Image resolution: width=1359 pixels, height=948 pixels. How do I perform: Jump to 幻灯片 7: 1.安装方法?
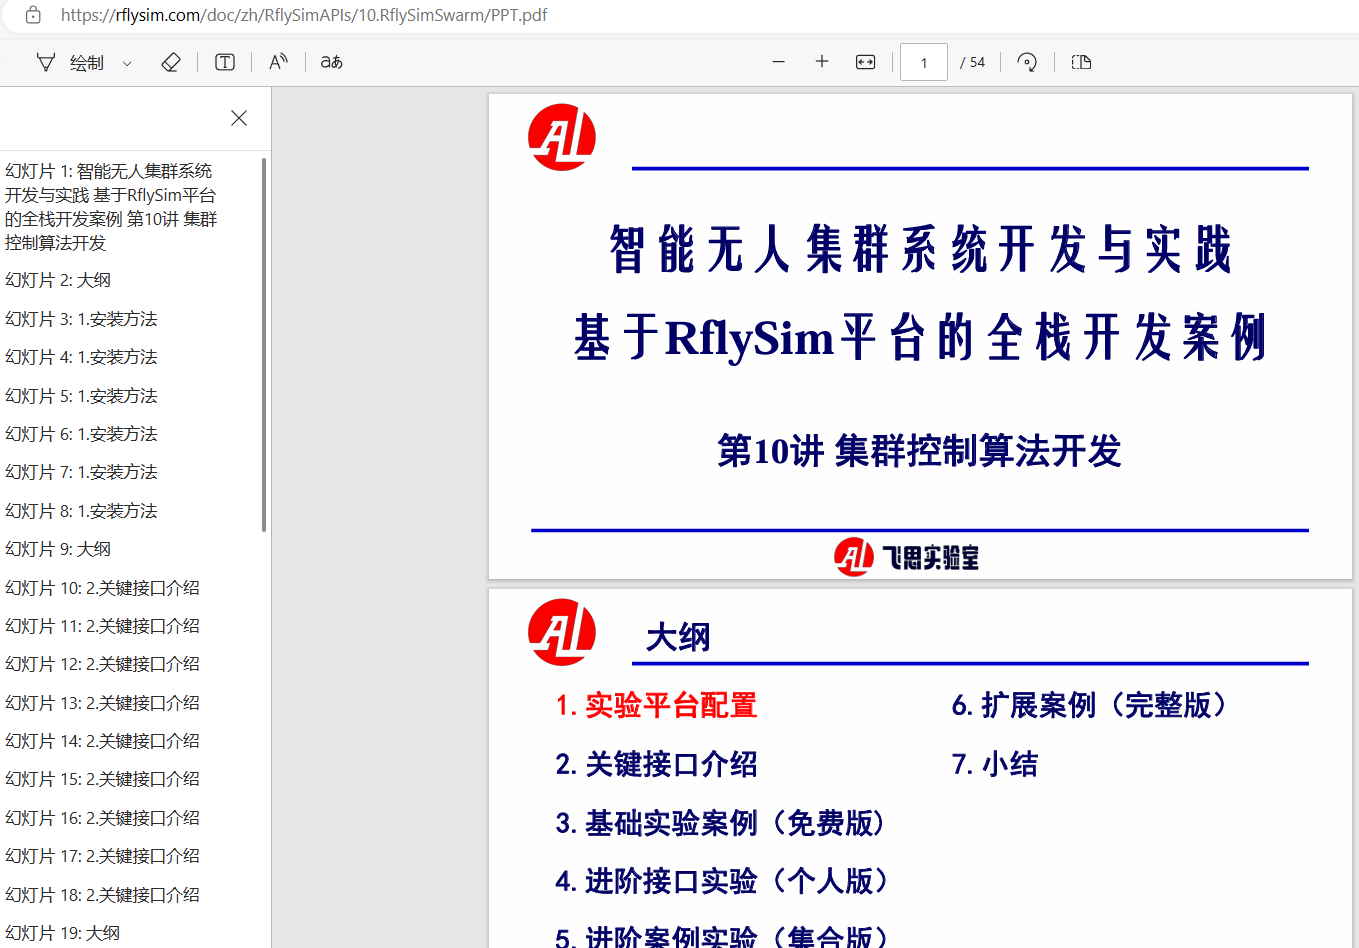pos(81,472)
